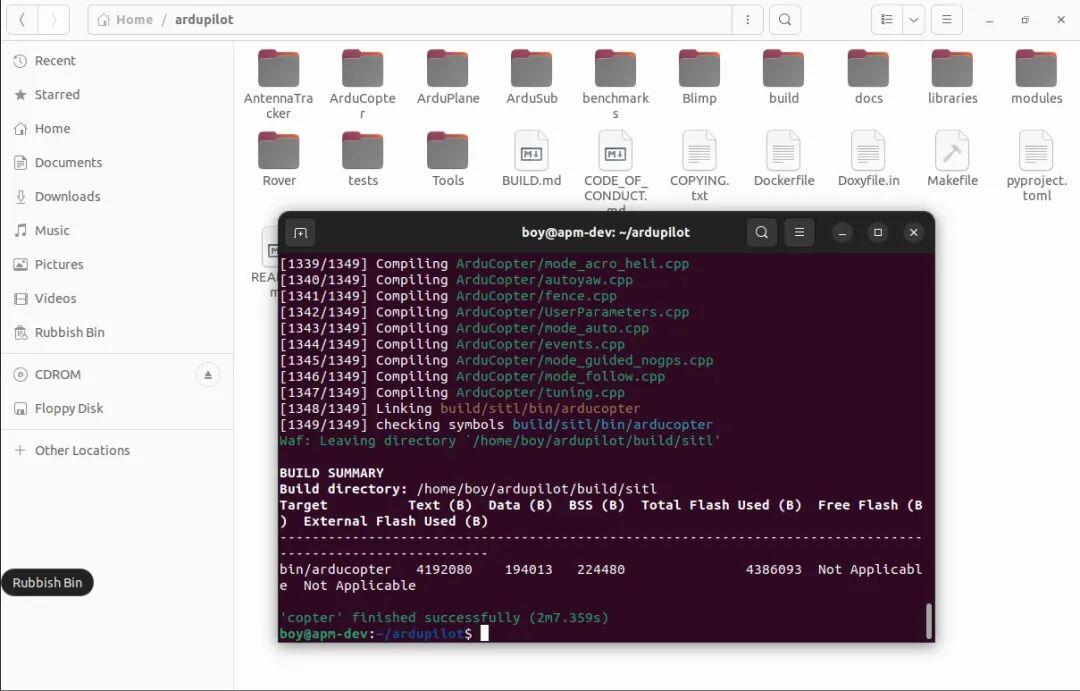
Task: Click 'ArduCopter/tuning.cpp' in terminal output
Action: (540, 393)
